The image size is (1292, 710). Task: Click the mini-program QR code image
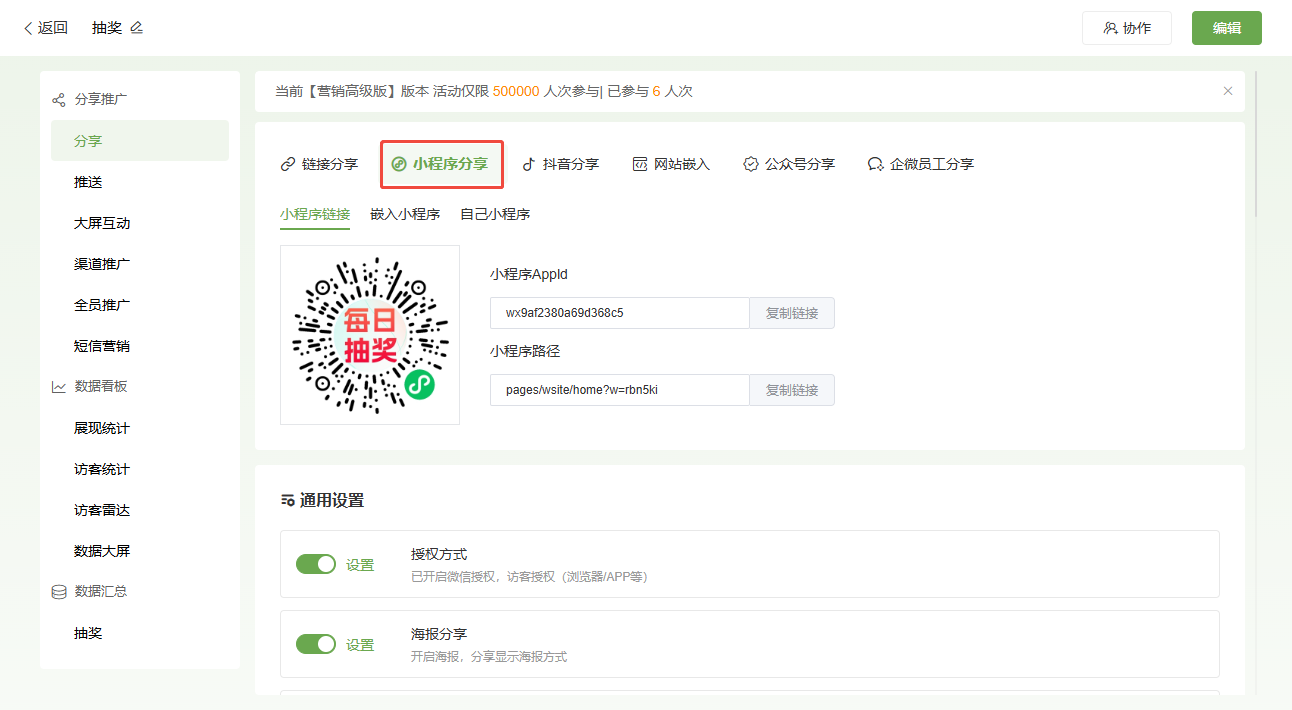370,335
